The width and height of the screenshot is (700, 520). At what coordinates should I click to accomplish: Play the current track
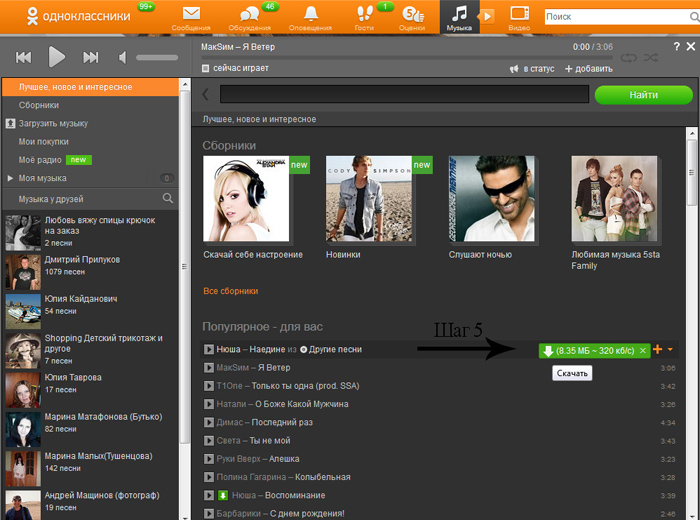click(56, 57)
